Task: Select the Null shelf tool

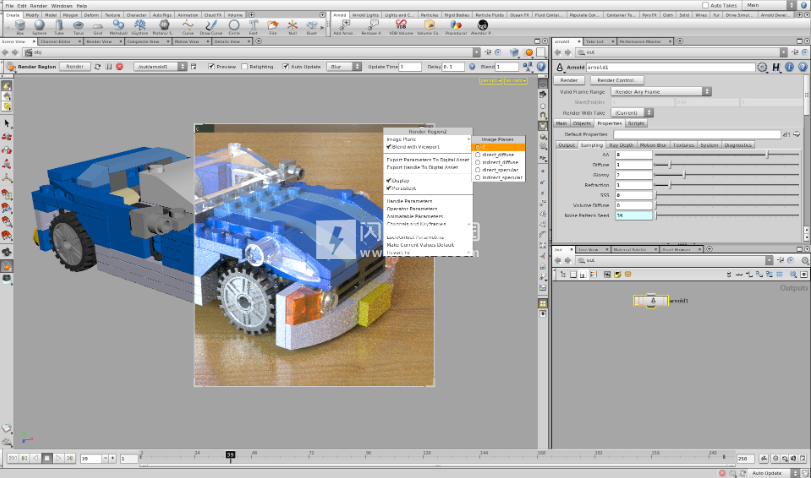Action: tap(292, 27)
